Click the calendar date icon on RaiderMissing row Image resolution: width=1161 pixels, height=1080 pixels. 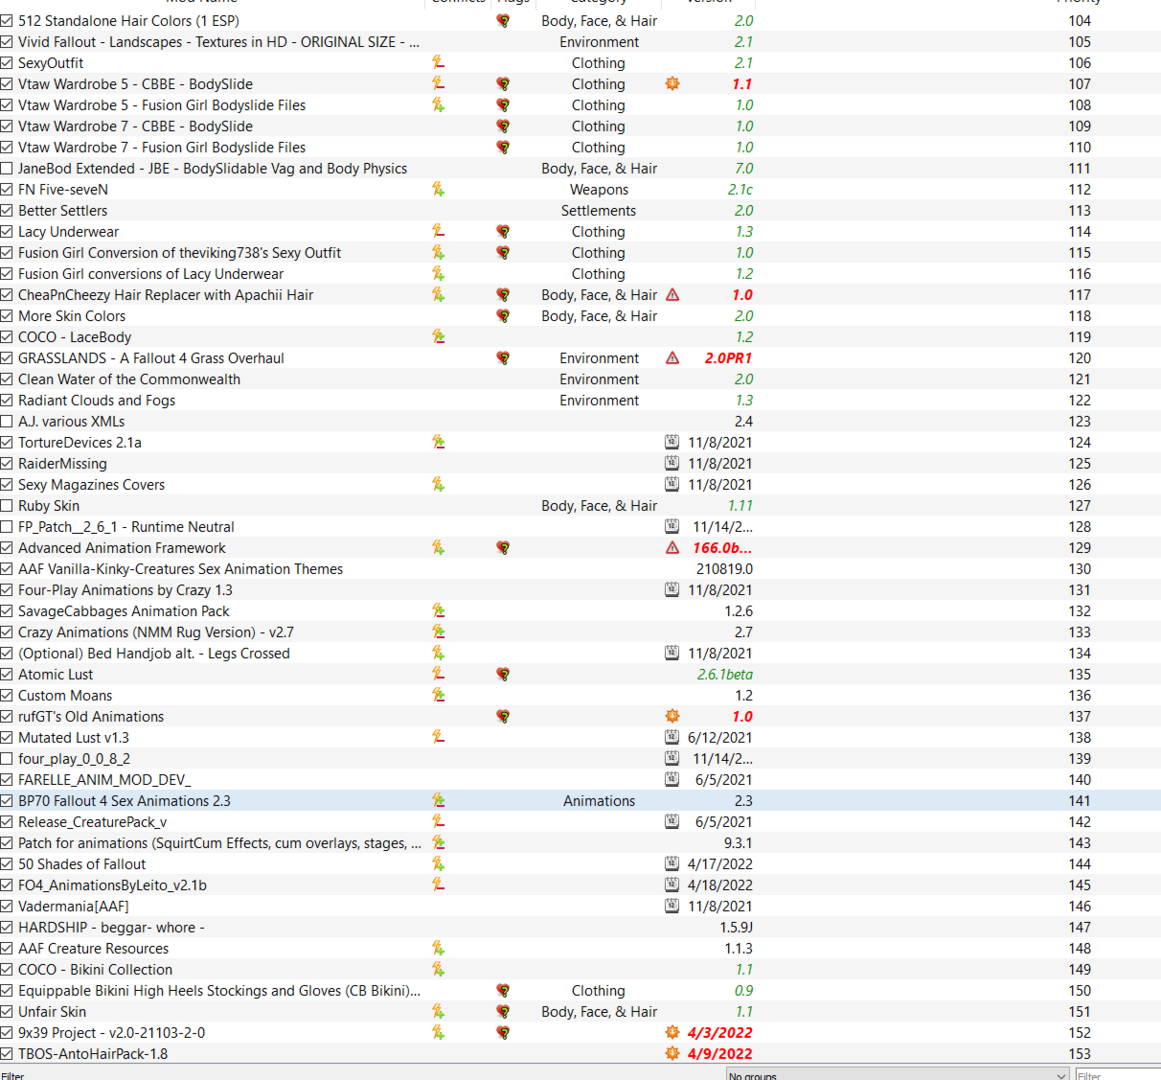[672, 463]
